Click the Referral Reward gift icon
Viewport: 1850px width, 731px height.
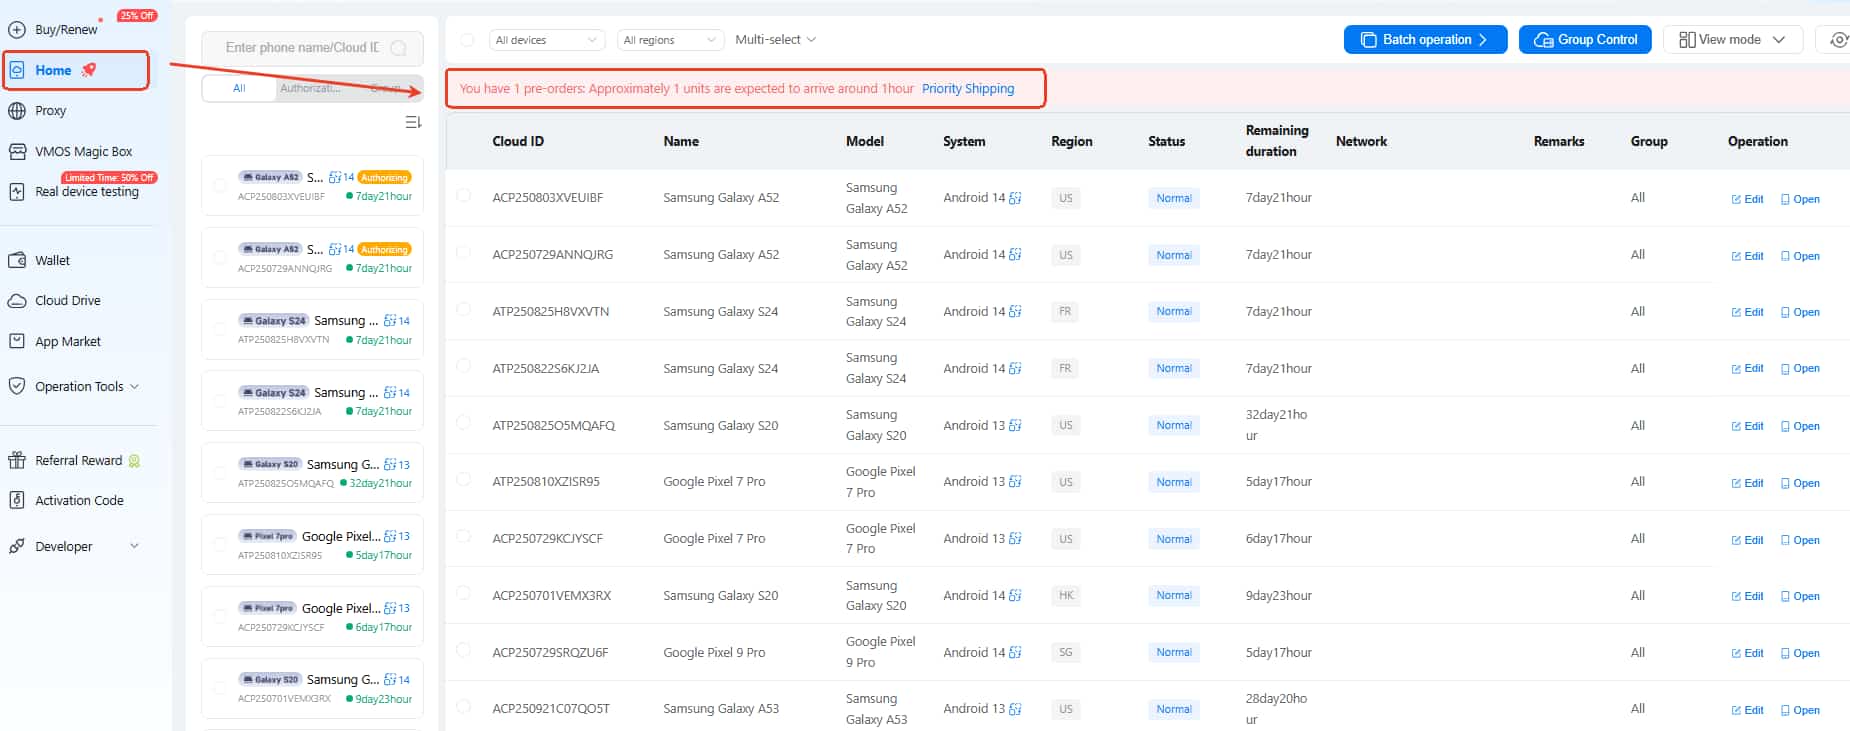(x=17, y=460)
